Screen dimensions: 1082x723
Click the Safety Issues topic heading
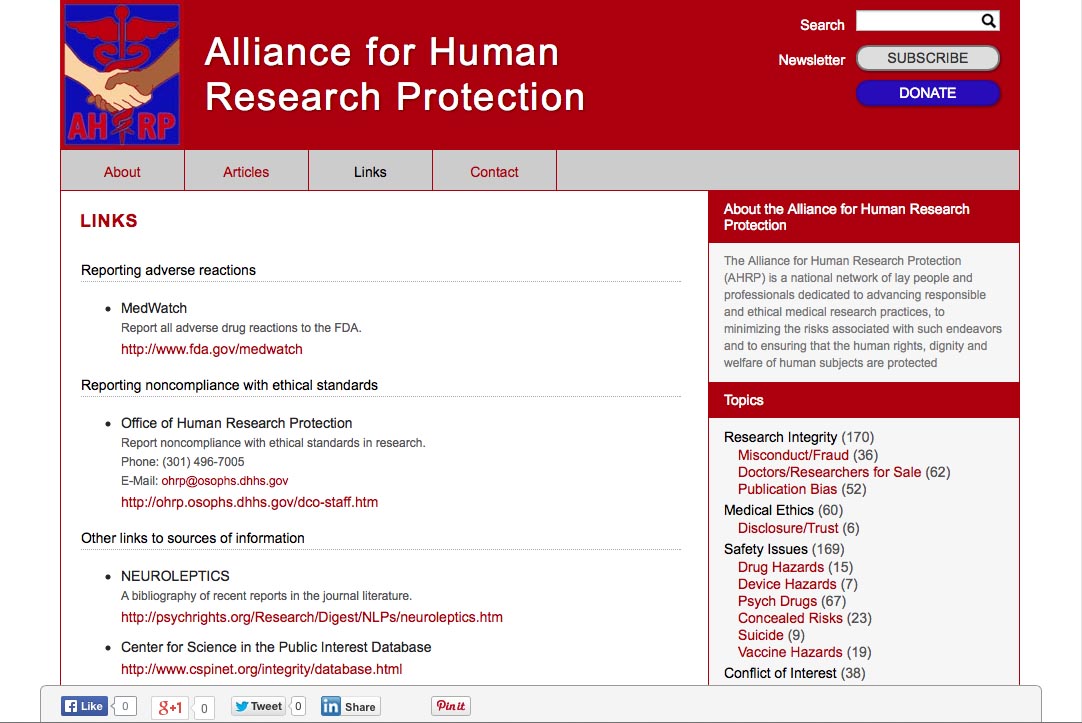pyautogui.click(x=765, y=549)
